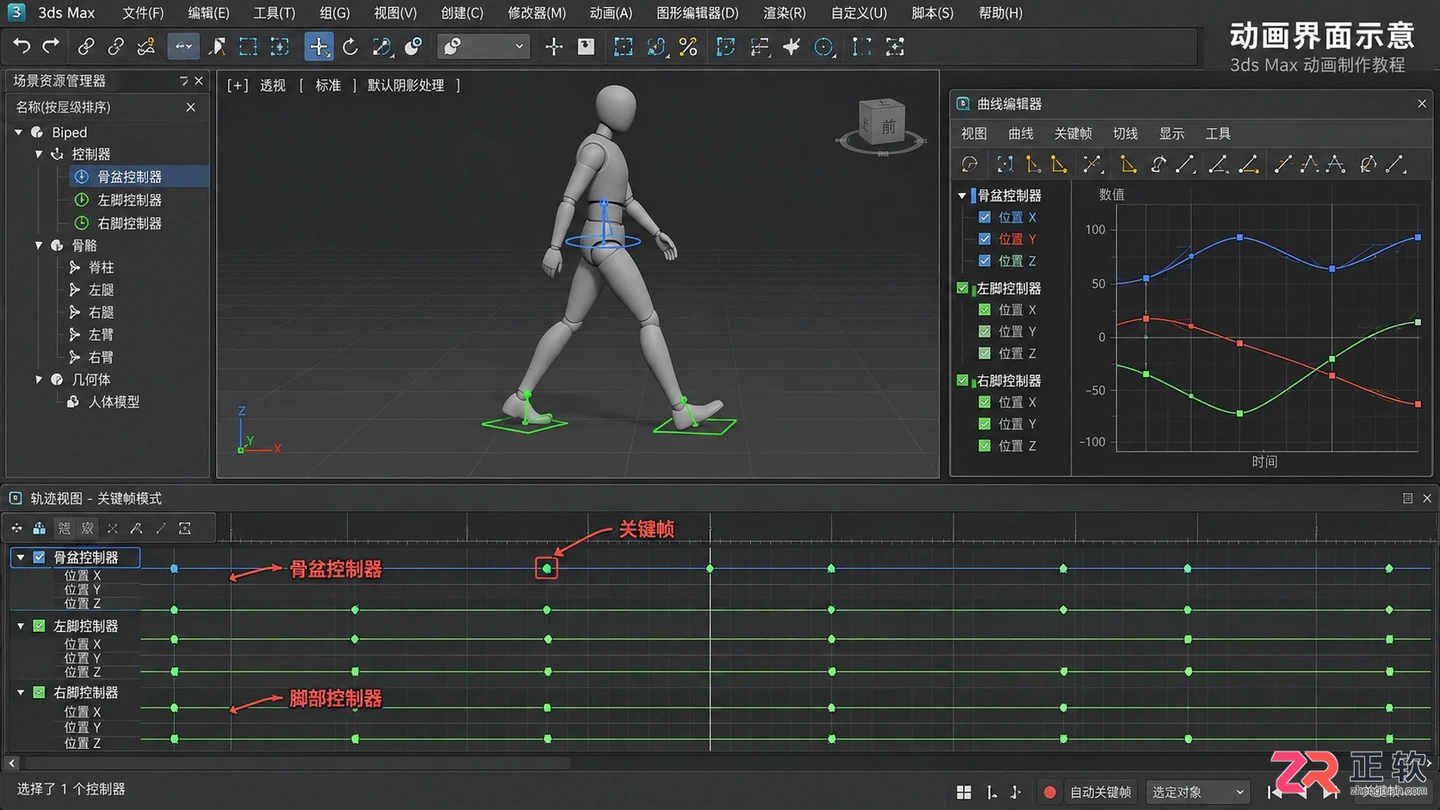
Task: Collapse 左脚控制器 track in track view
Action: 21,625
